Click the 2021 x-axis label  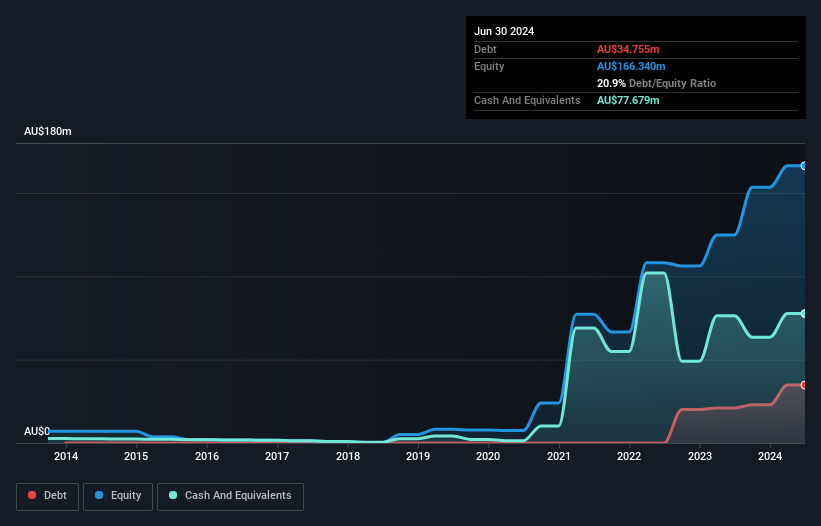559,456
